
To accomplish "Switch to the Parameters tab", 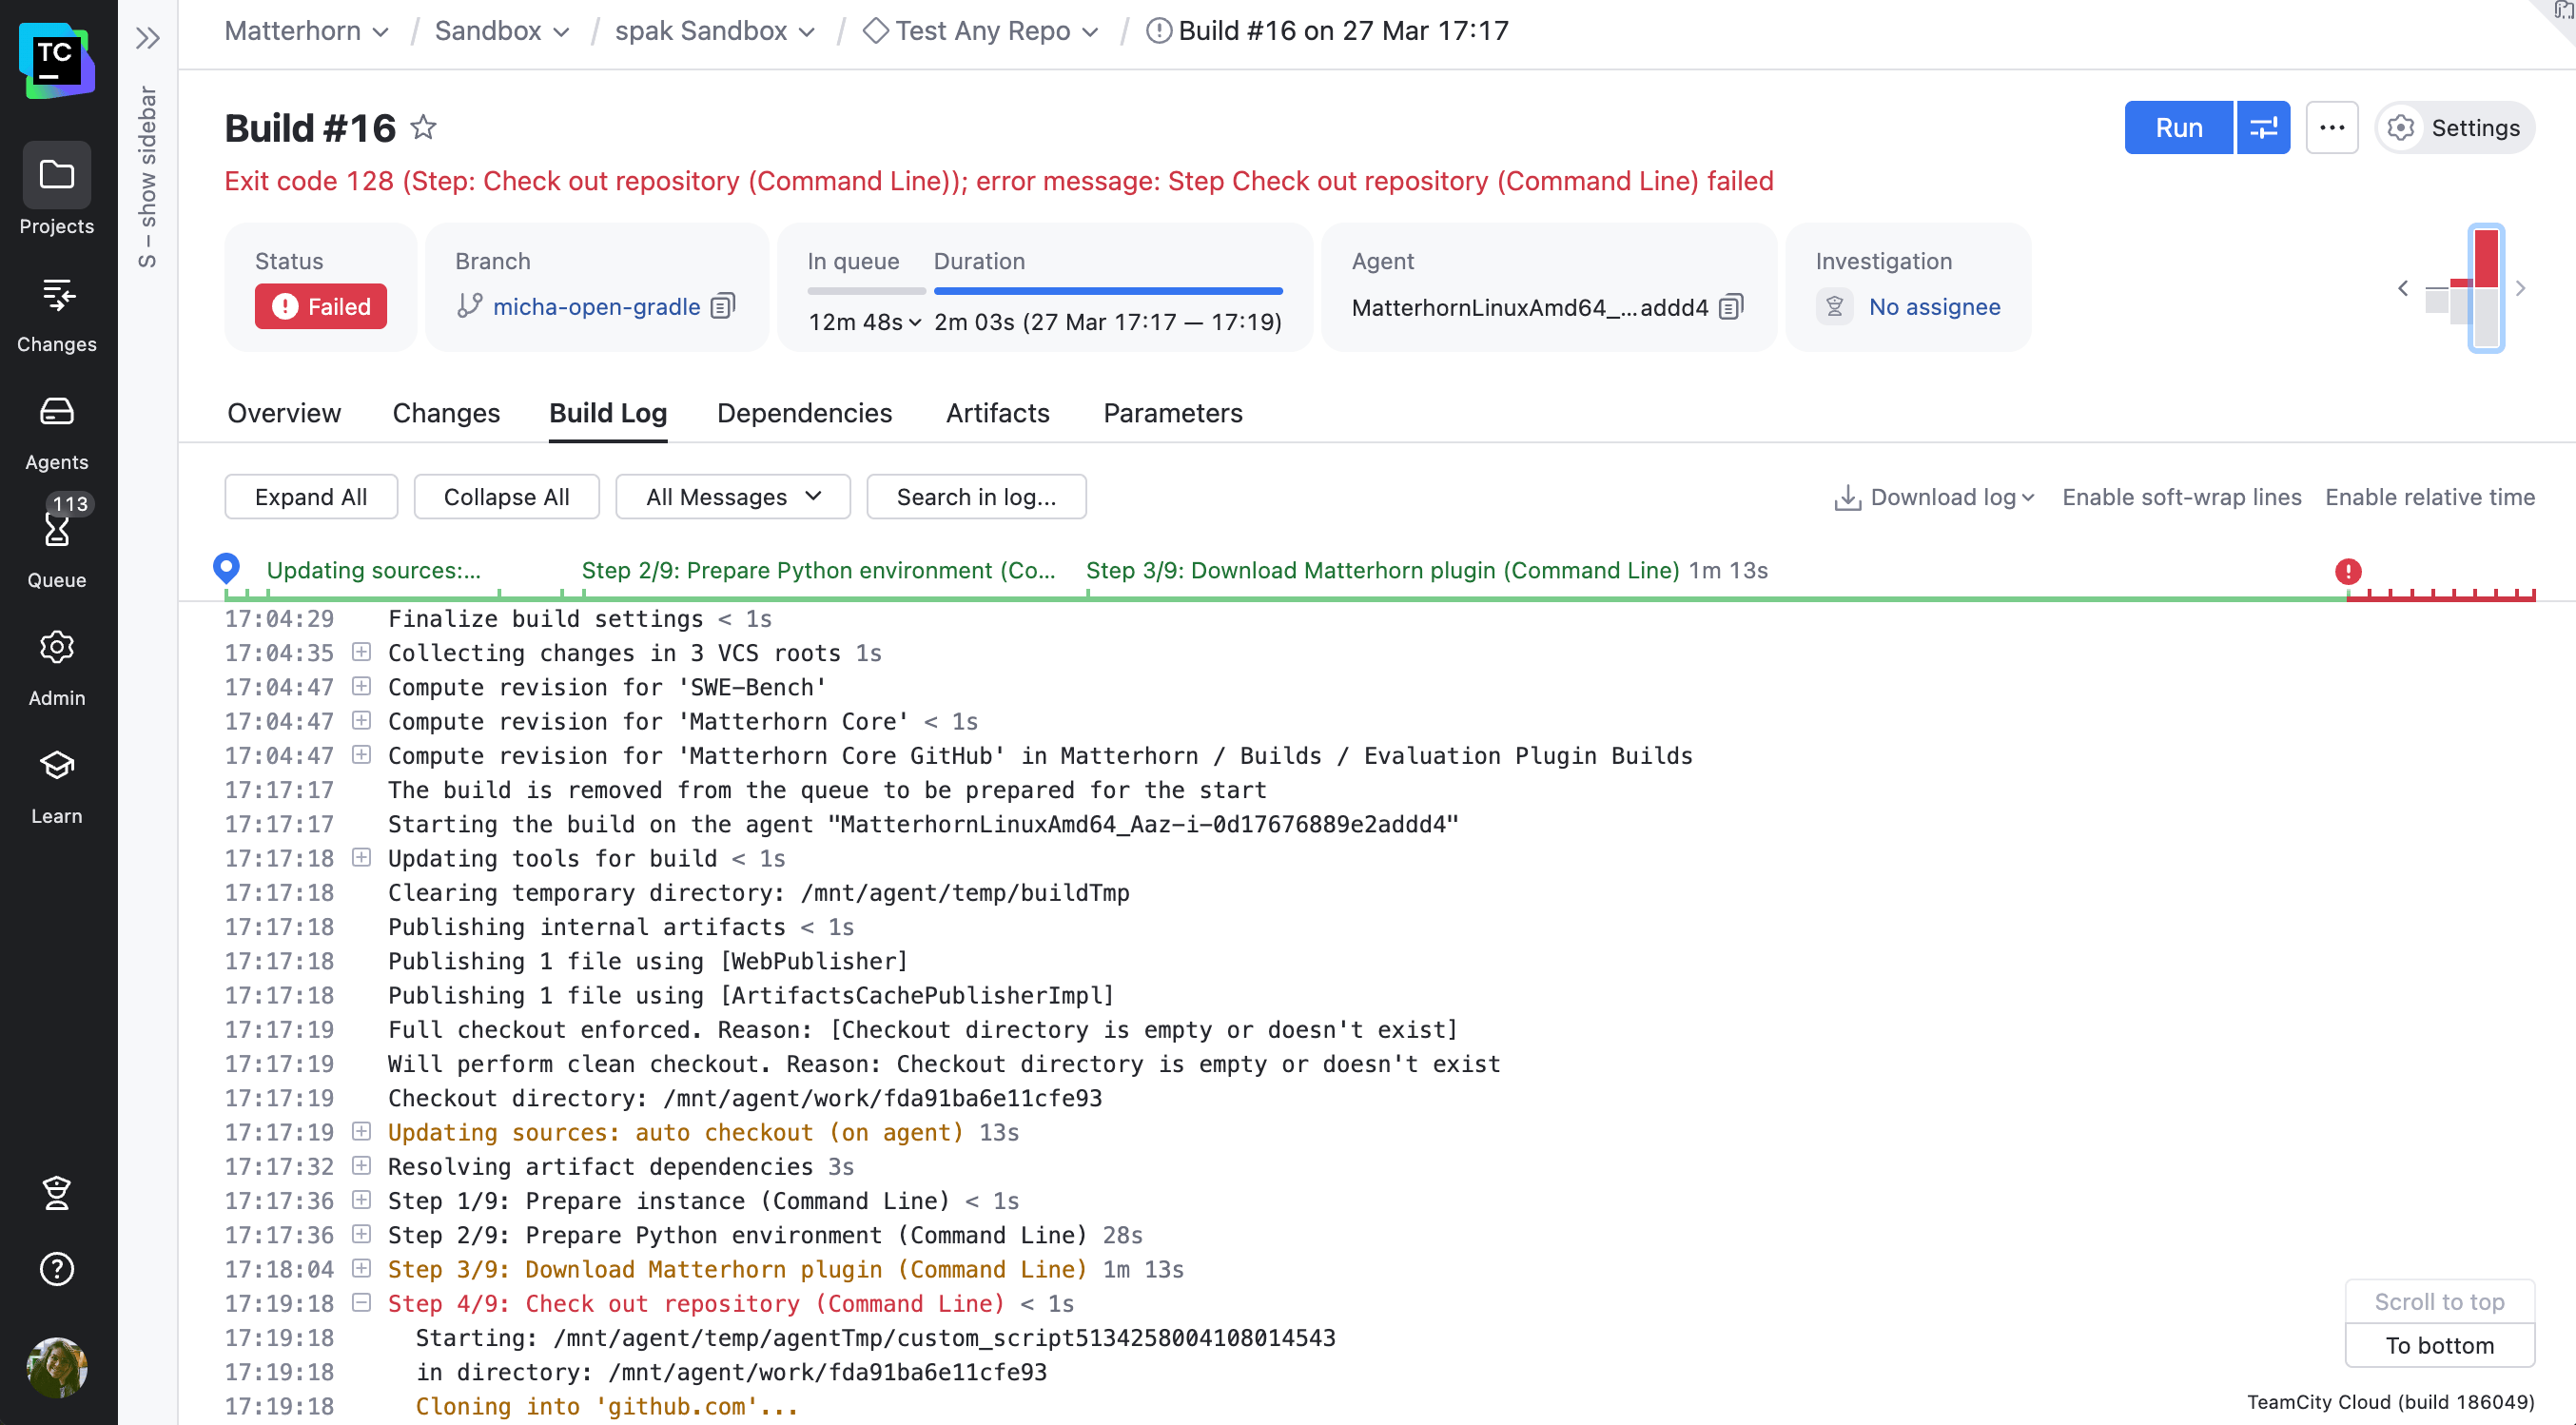I will [x=1172, y=413].
